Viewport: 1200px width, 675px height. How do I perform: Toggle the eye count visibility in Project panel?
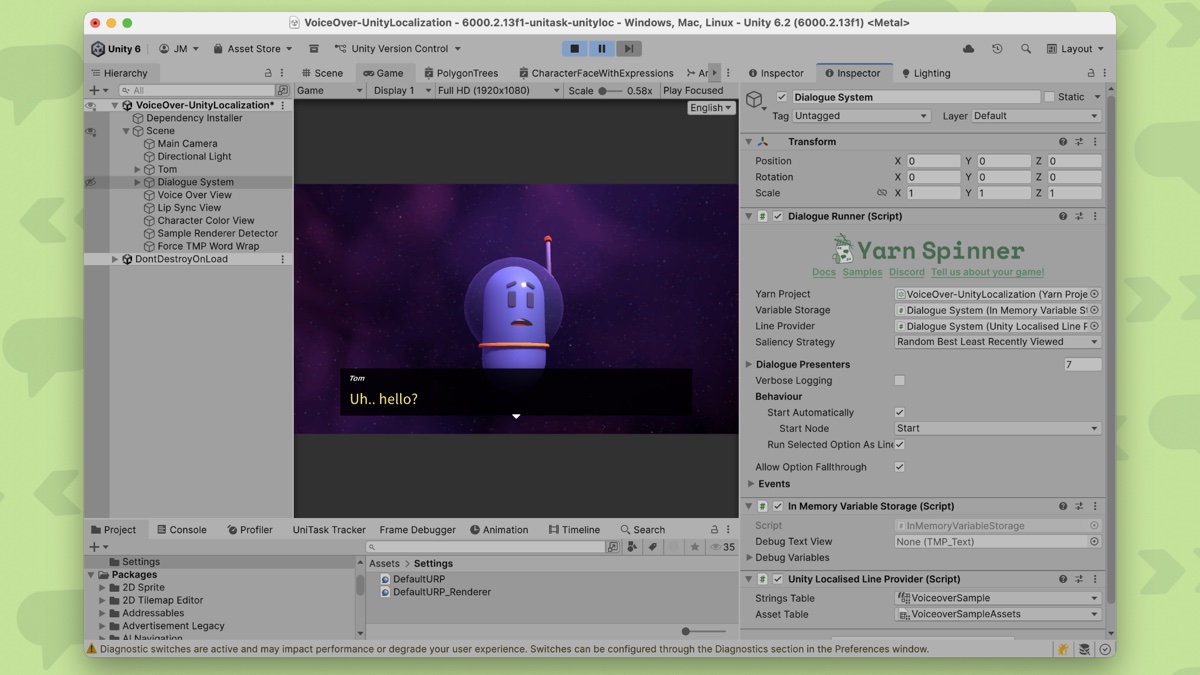(716, 547)
